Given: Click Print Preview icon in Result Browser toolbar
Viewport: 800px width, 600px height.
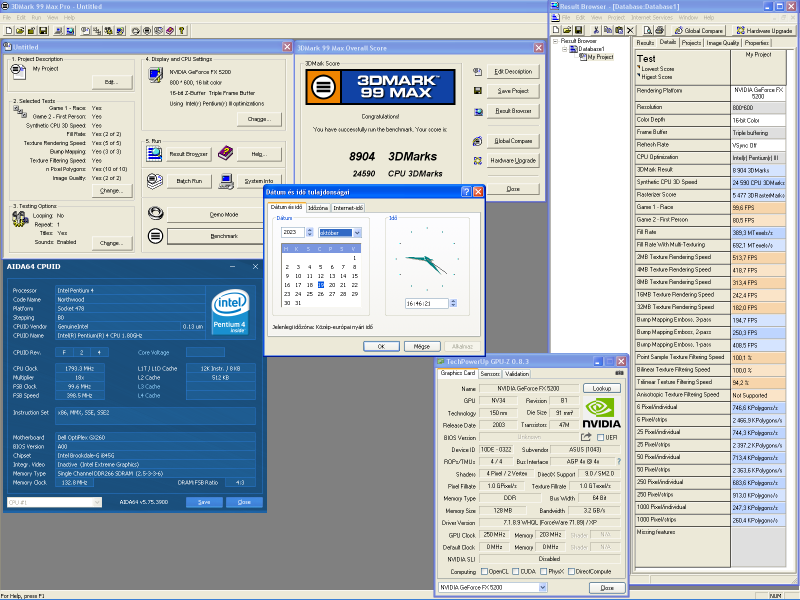Looking at the screenshot, I should (647, 31).
